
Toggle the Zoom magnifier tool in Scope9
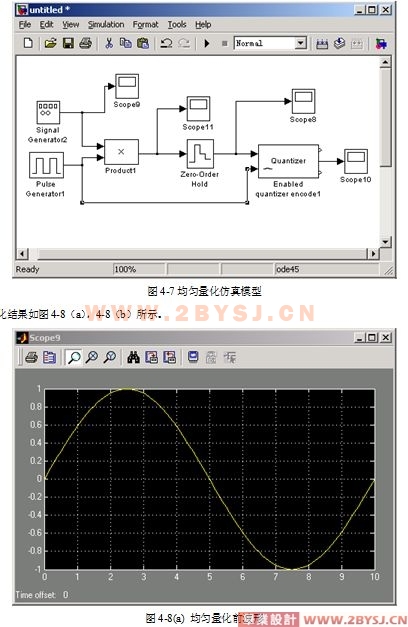[x=74, y=357]
